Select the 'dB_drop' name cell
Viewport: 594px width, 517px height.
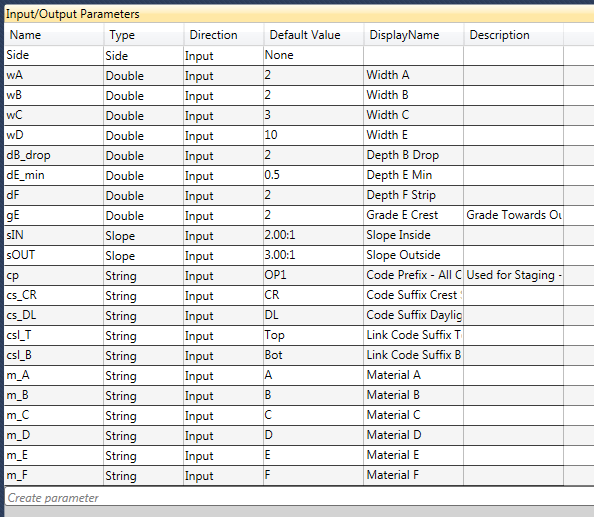tap(54, 156)
